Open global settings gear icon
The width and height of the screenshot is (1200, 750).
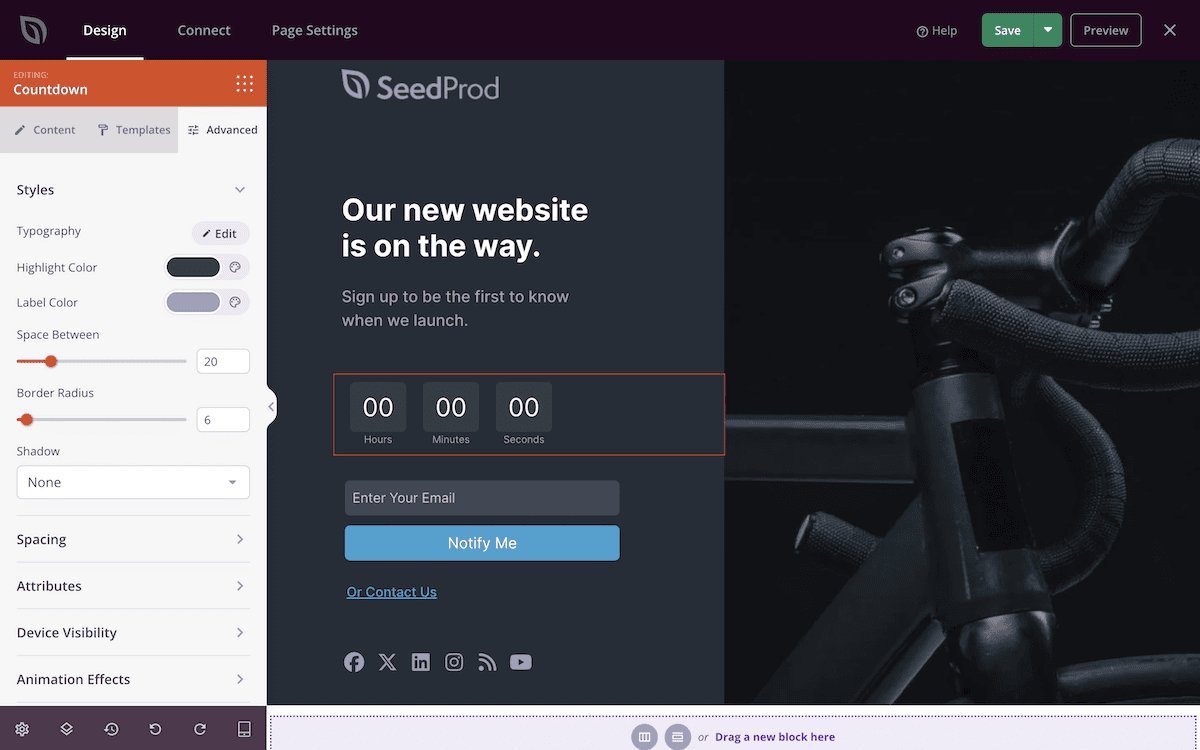22,729
